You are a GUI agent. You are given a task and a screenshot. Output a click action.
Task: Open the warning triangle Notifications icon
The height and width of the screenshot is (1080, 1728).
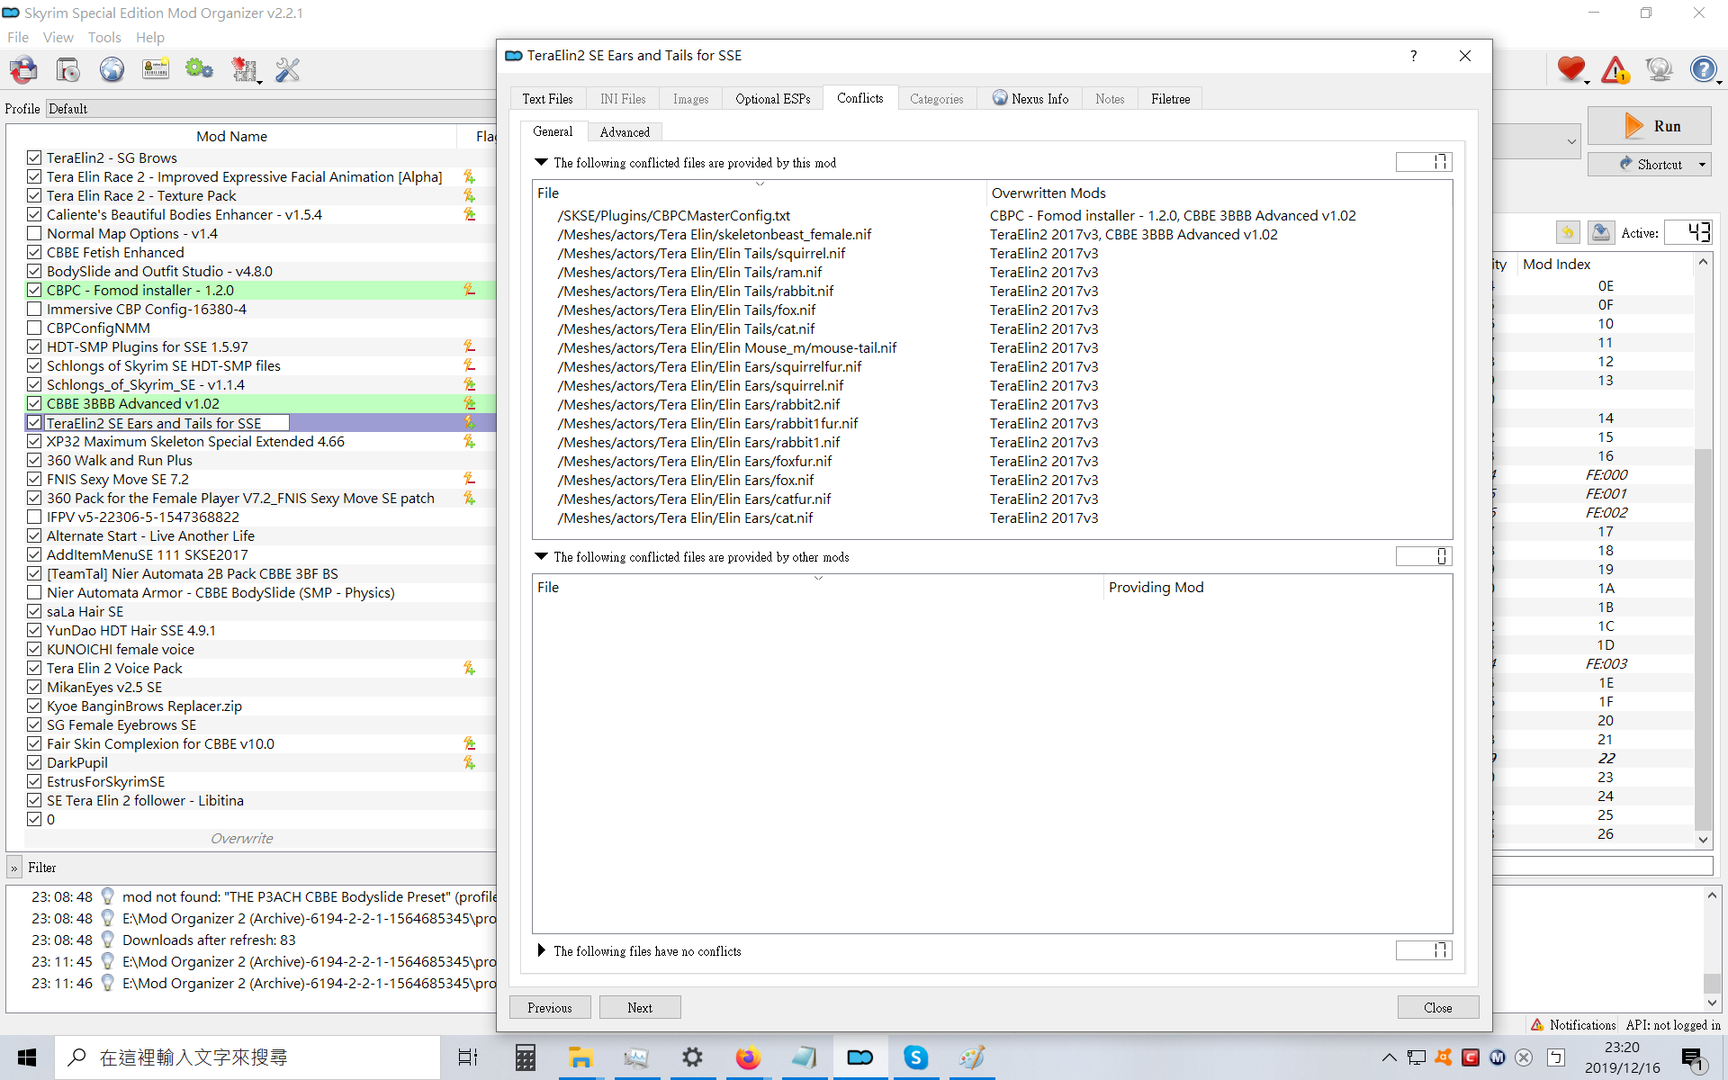point(1615,69)
